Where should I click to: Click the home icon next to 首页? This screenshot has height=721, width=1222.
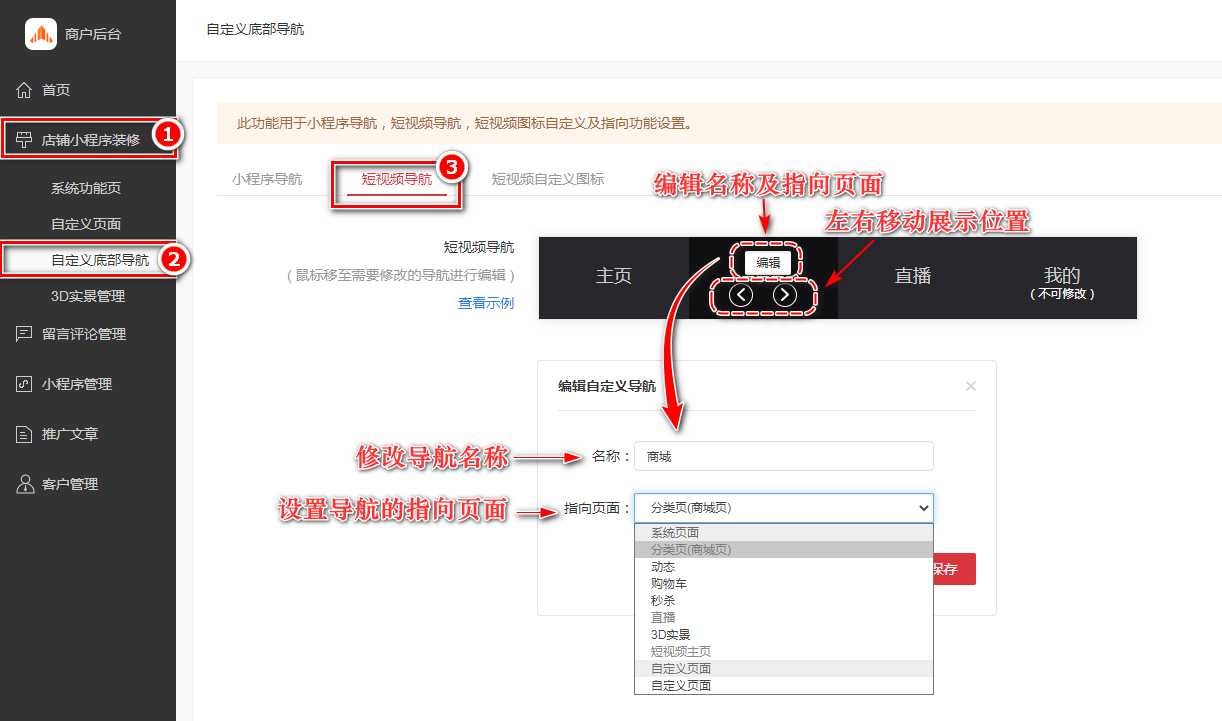coord(25,90)
